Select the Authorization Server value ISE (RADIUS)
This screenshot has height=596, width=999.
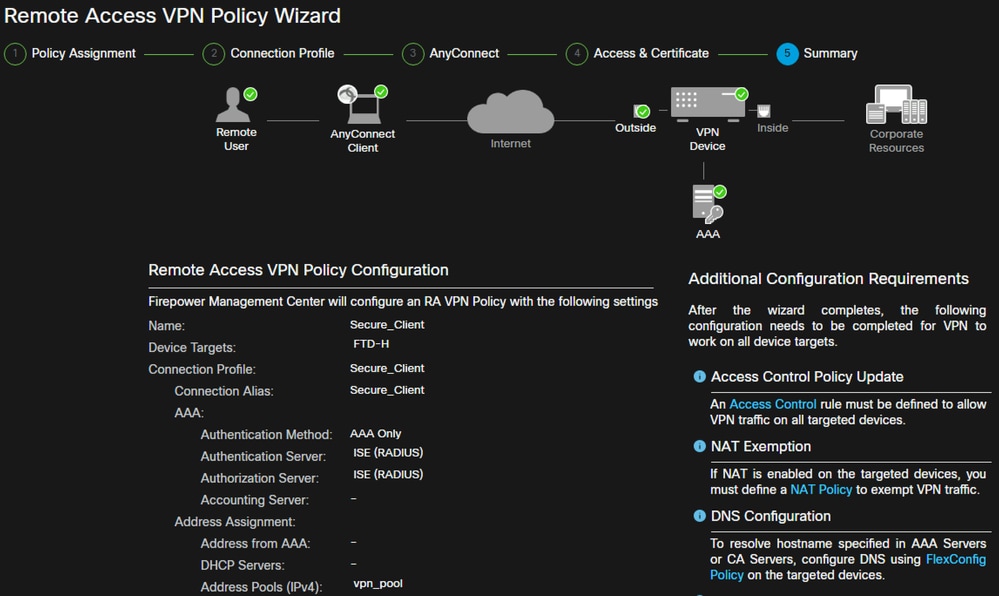388,474
